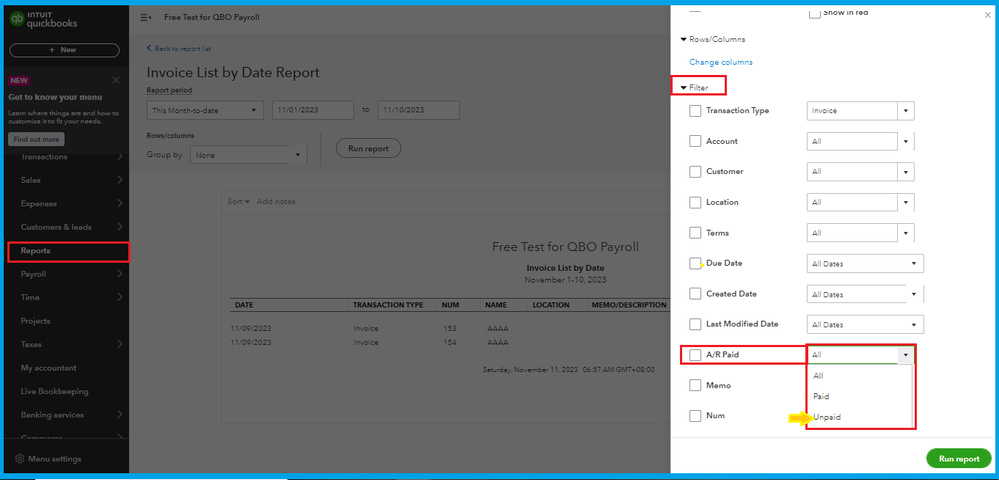Open the Last Modified Date dropdown

tap(865, 324)
